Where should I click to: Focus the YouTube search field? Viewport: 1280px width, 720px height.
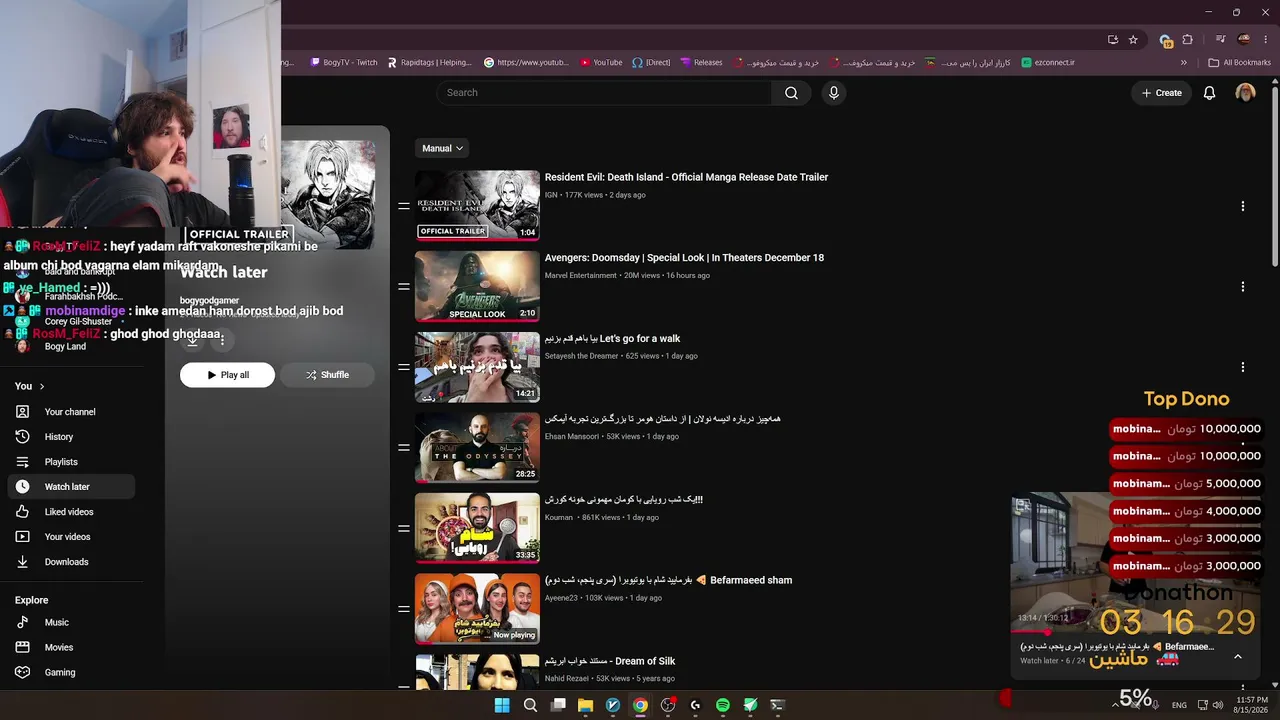pos(604,93)
